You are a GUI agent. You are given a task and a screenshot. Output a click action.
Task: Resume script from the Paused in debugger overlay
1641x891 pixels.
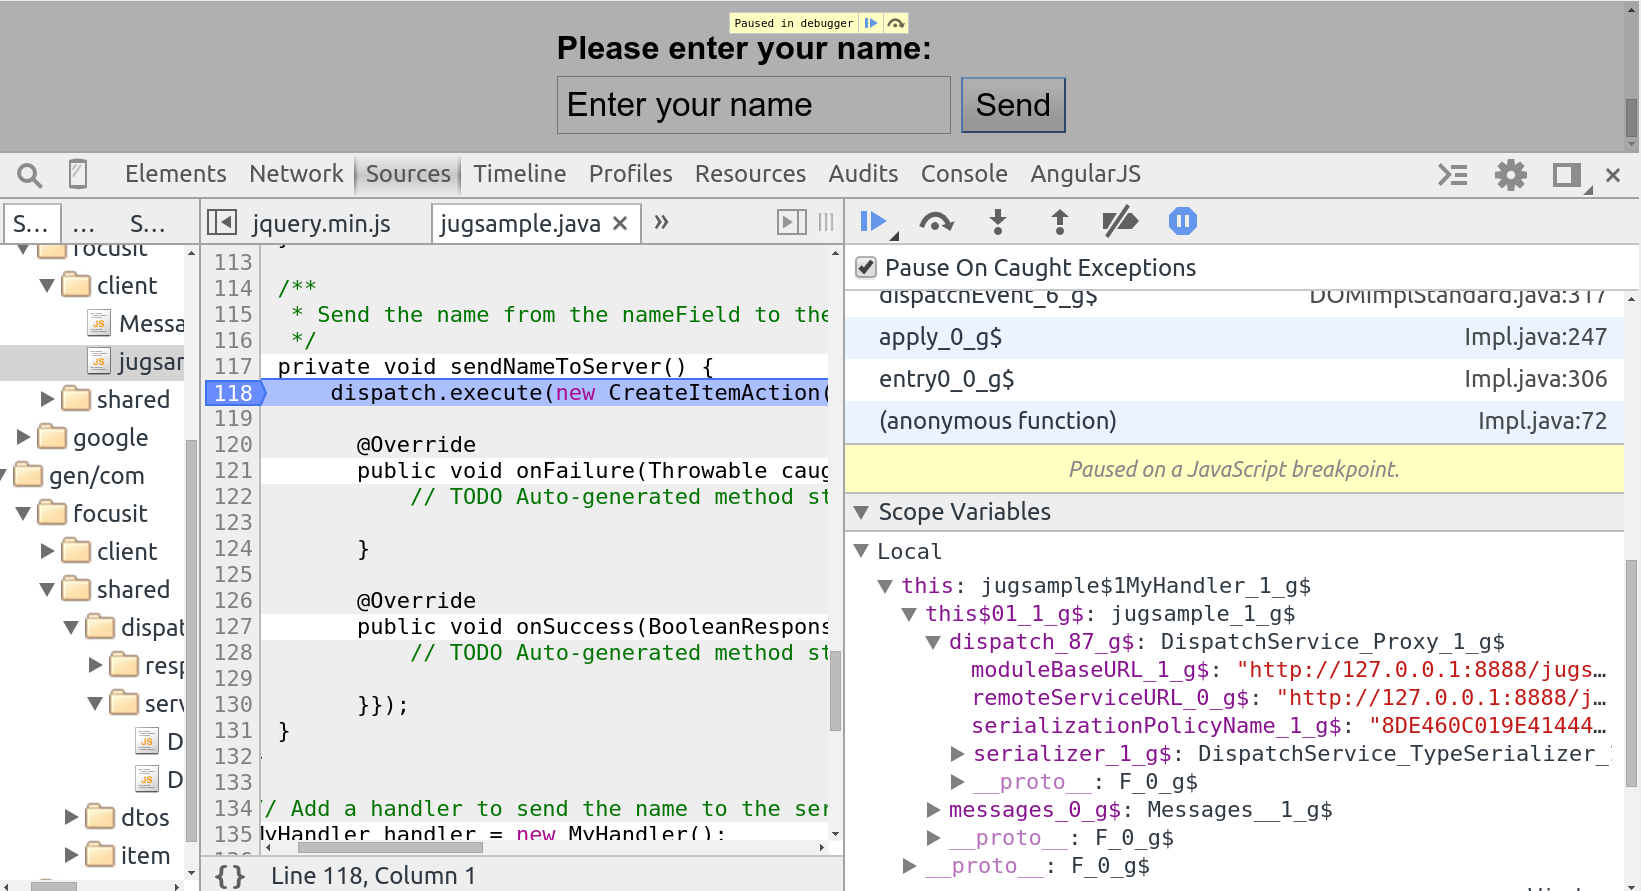click(x=870, y=23)
